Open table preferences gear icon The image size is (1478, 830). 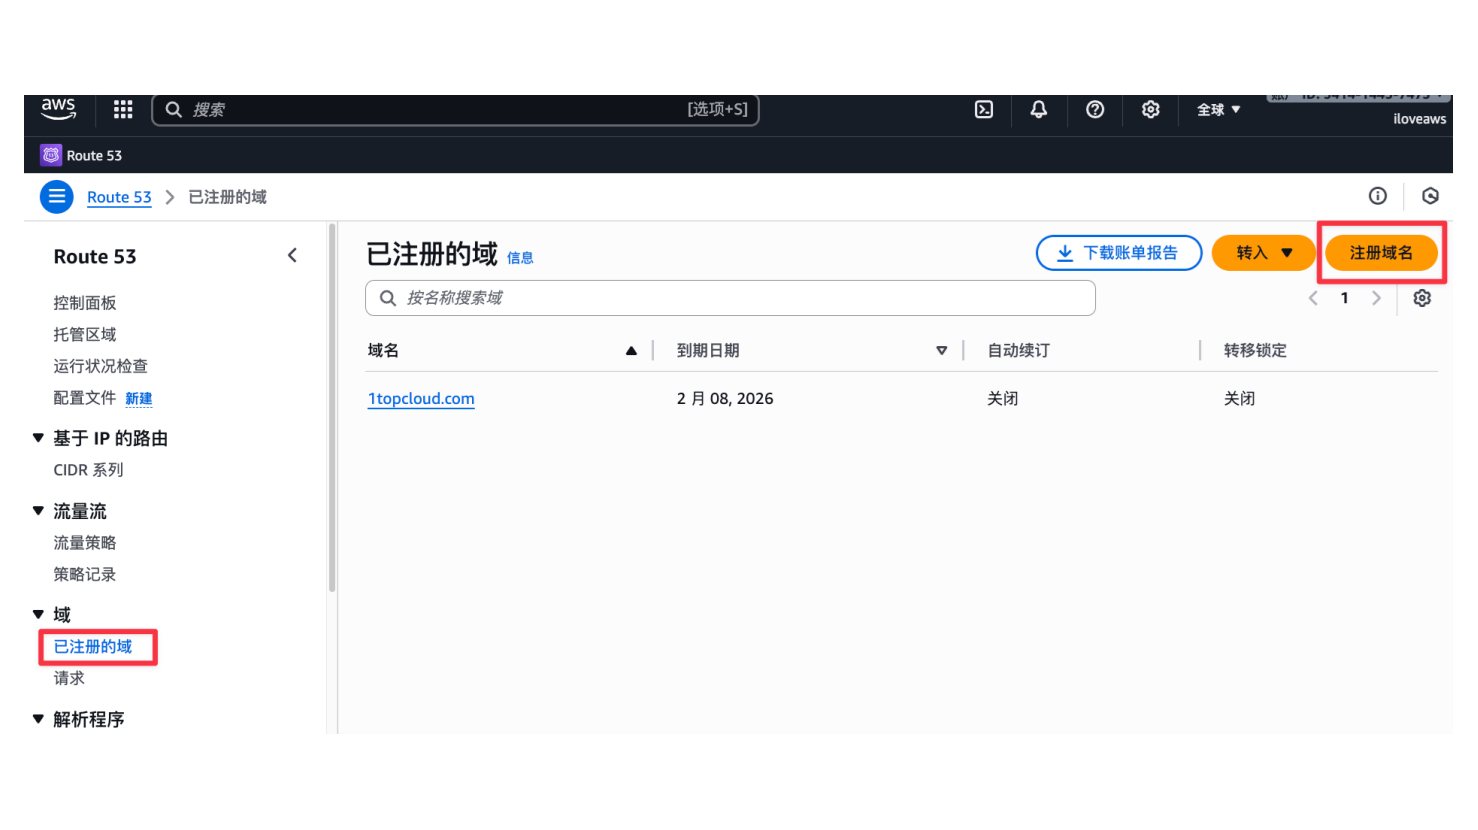click(1422, 298)
